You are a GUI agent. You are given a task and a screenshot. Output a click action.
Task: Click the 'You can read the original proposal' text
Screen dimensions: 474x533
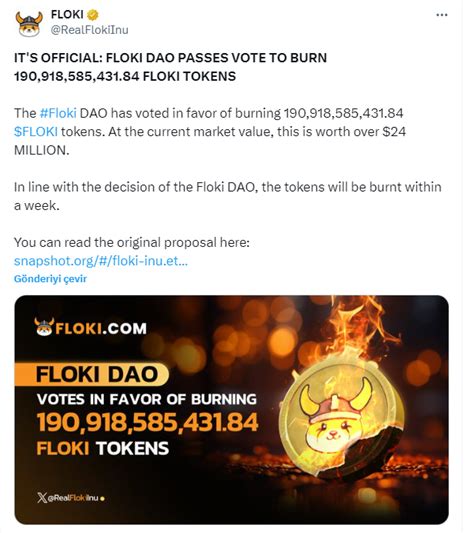(x=132, y=243)
